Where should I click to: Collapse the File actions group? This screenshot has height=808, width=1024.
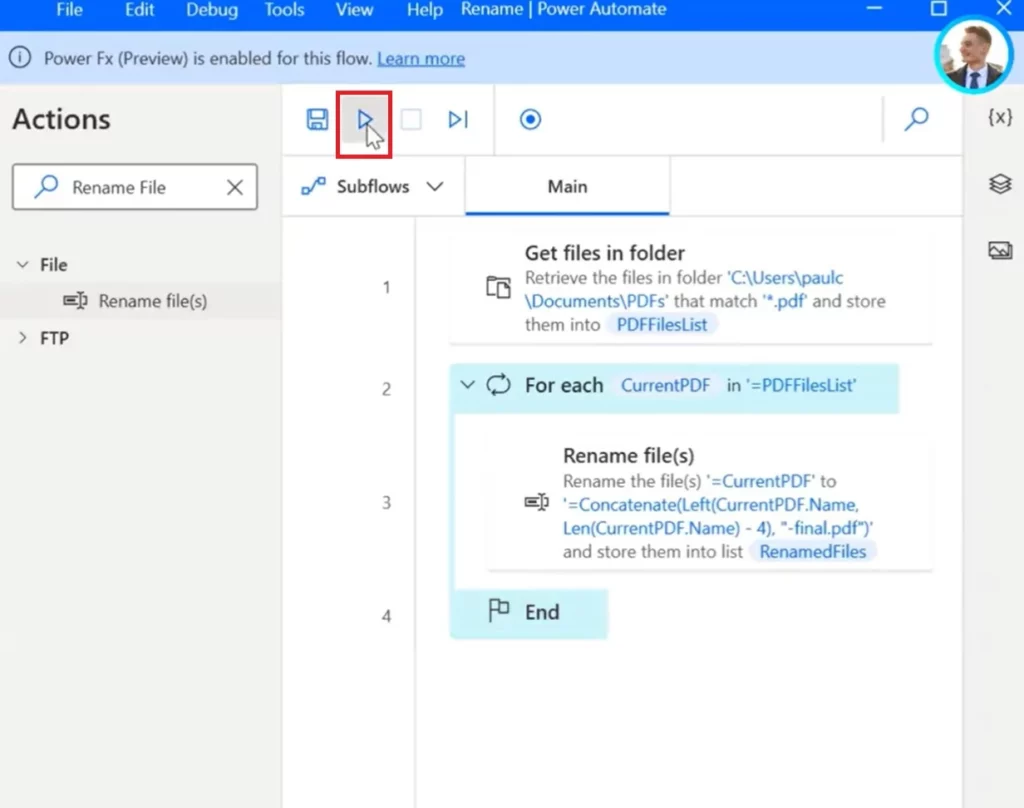pos(23,265)
